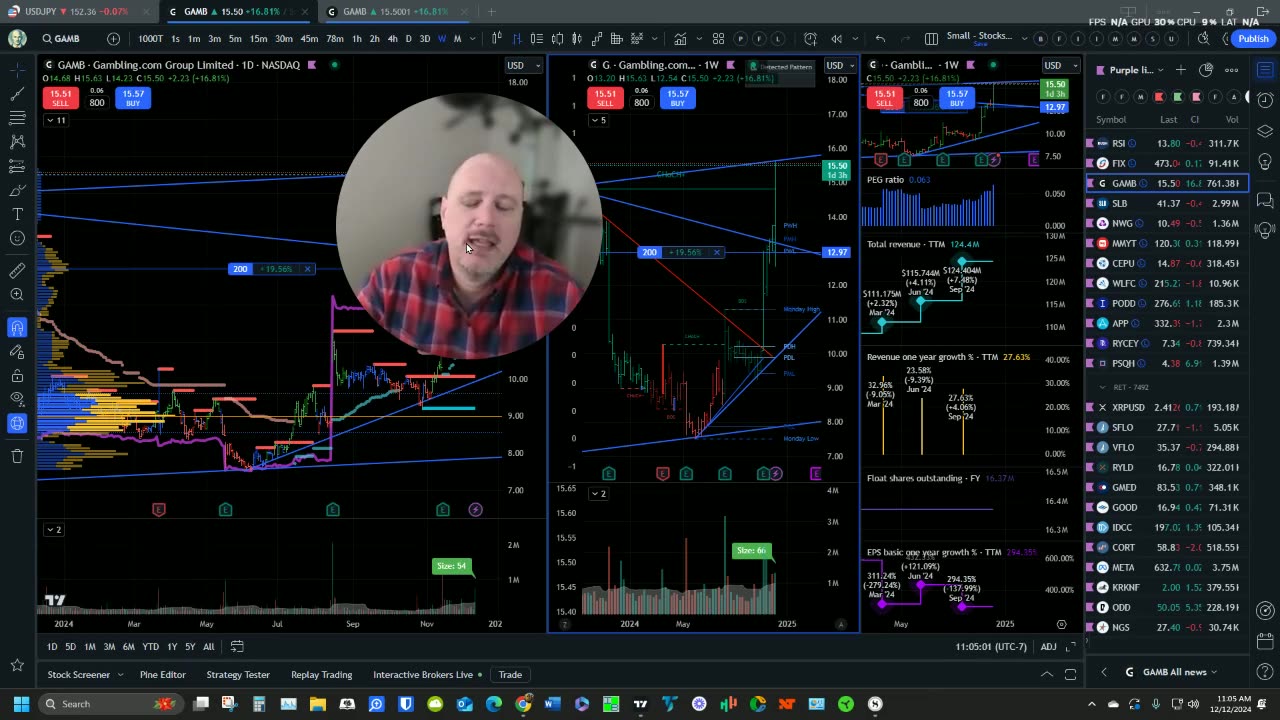The image size is (1280, 720).
Task: Open the Strategy Tester tab
Action: pos(238,675)
